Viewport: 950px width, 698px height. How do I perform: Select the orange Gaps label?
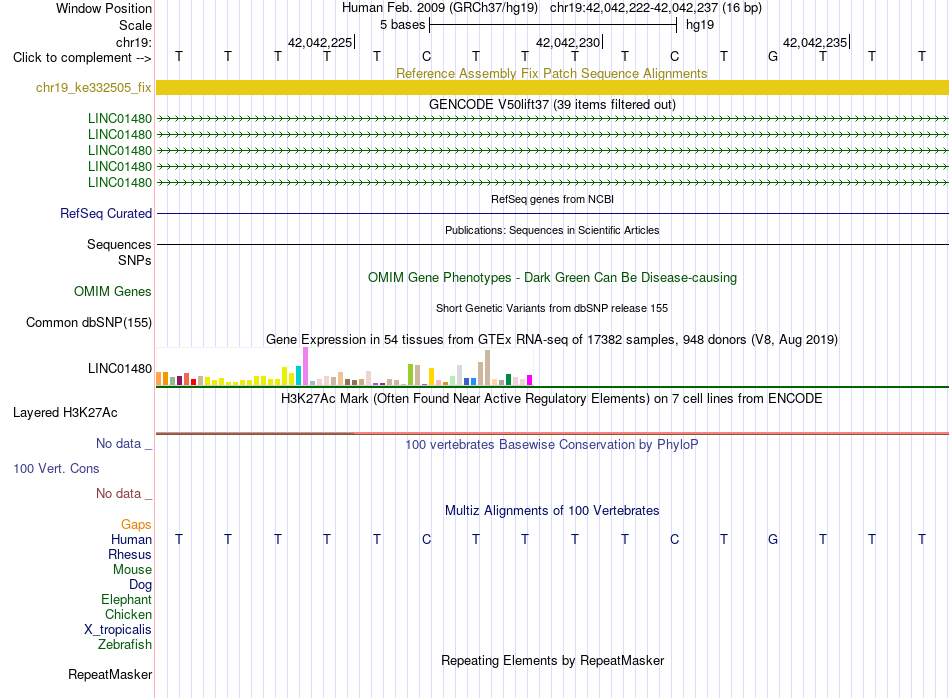tap(136, 524)
